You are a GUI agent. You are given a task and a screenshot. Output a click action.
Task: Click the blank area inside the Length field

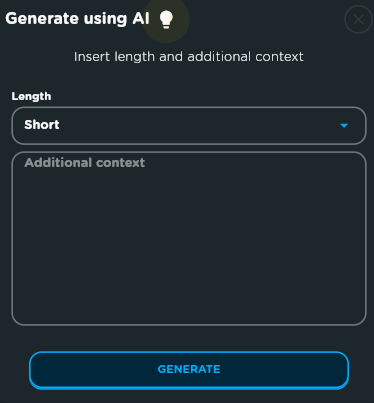pos(200,126)
